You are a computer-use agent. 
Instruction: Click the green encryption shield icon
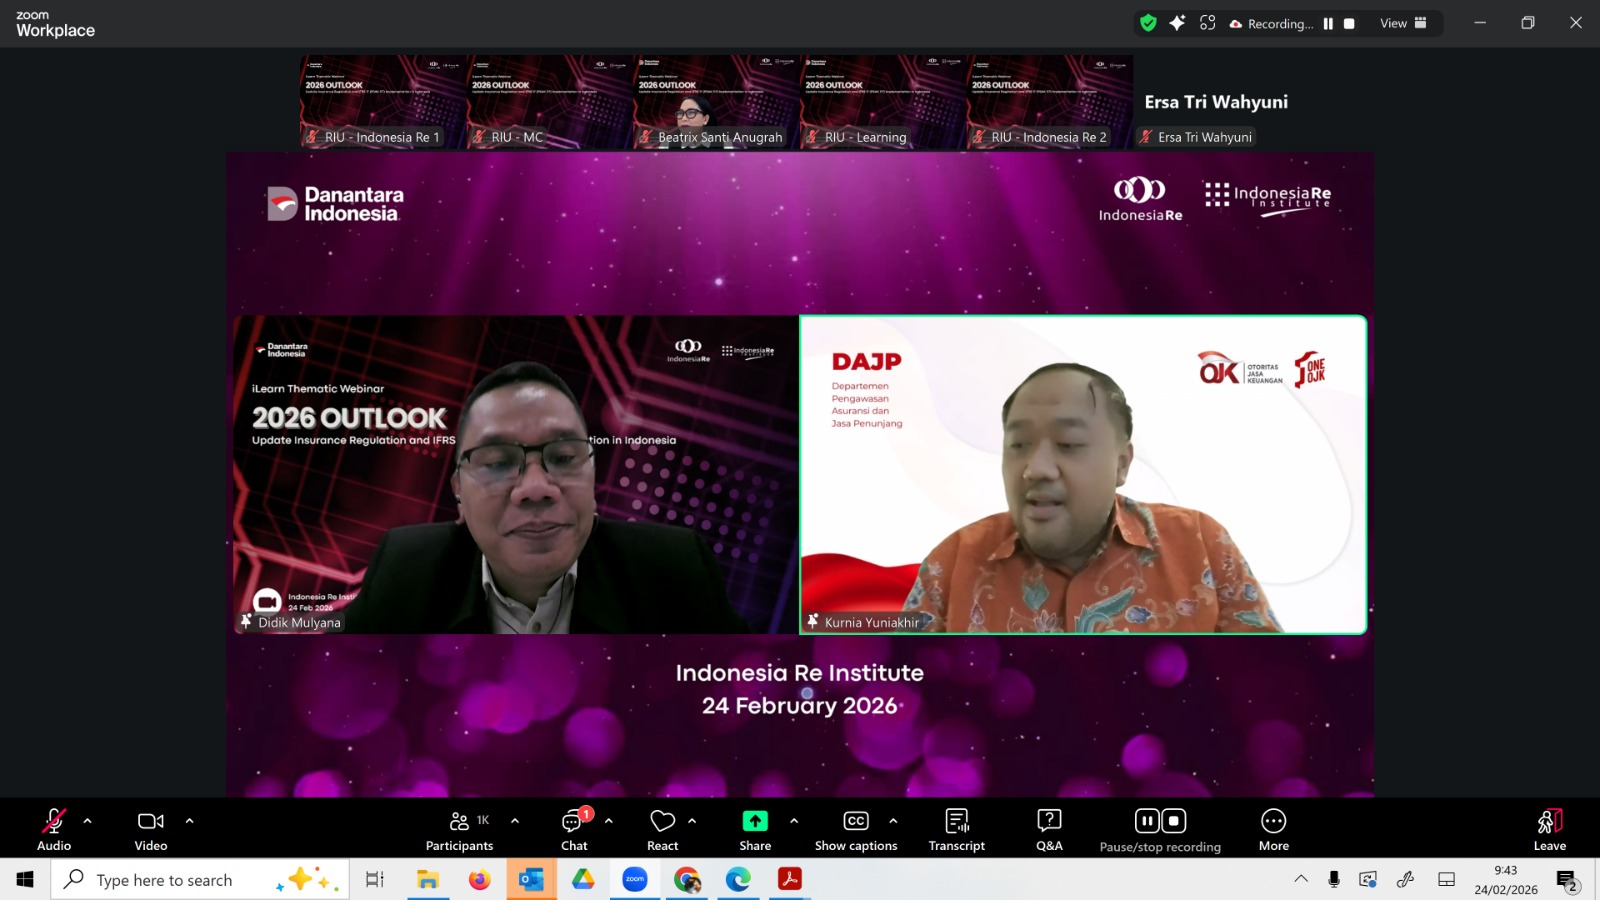coord(1148,23)
